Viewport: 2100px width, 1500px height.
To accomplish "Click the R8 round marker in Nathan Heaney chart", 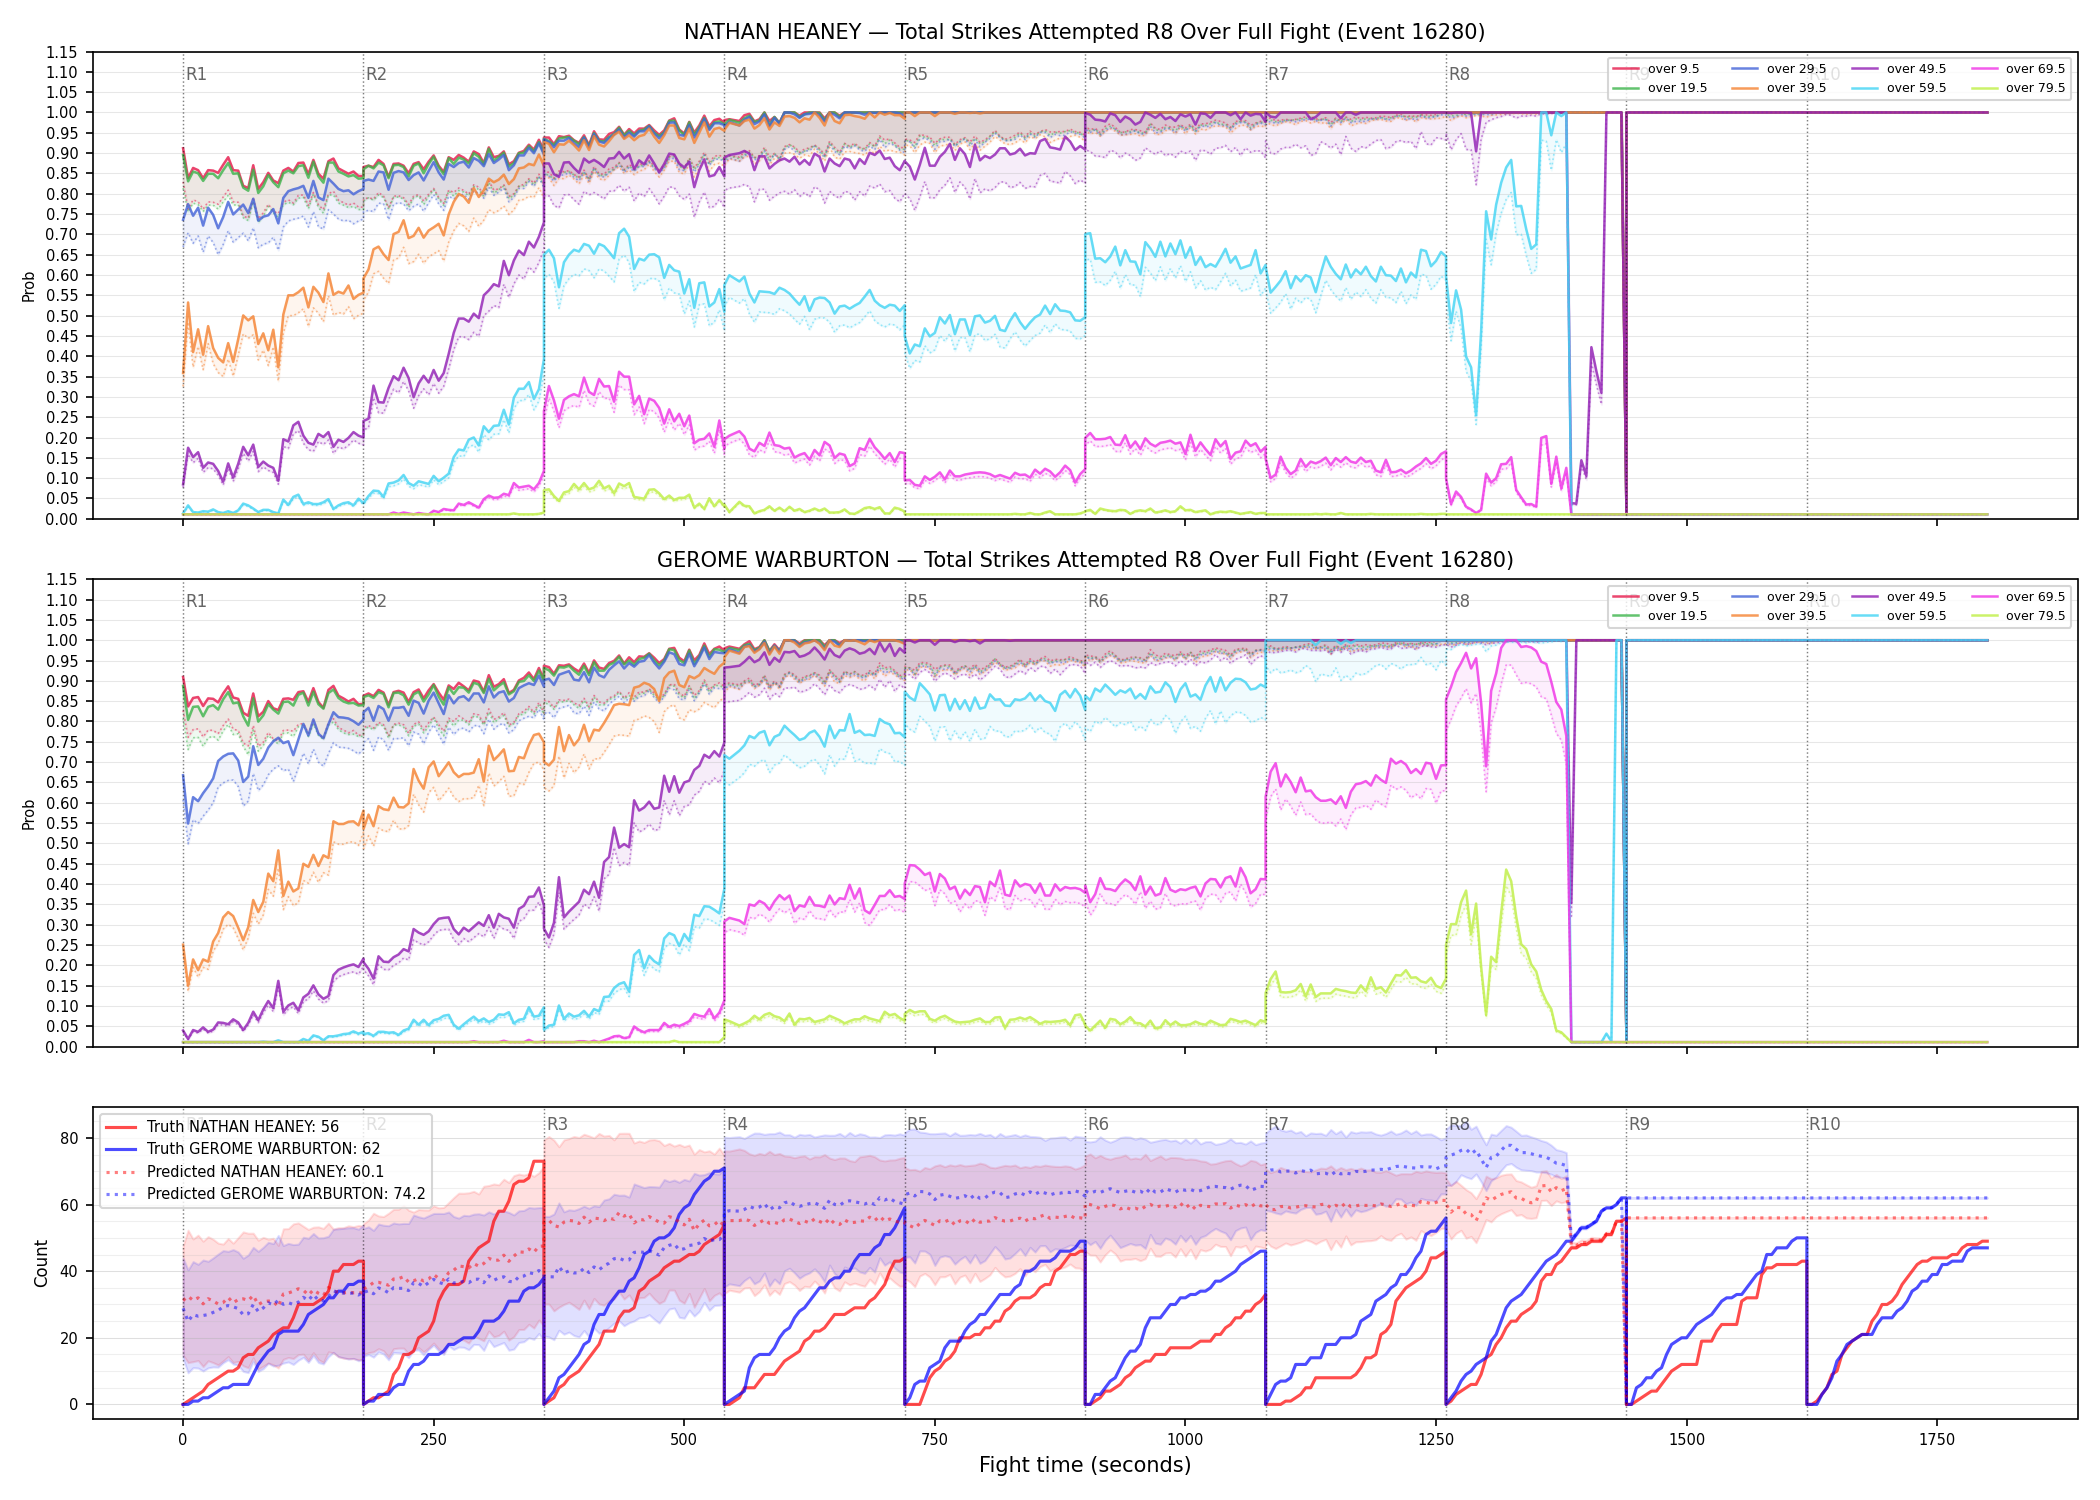I will coord(1459,74).
